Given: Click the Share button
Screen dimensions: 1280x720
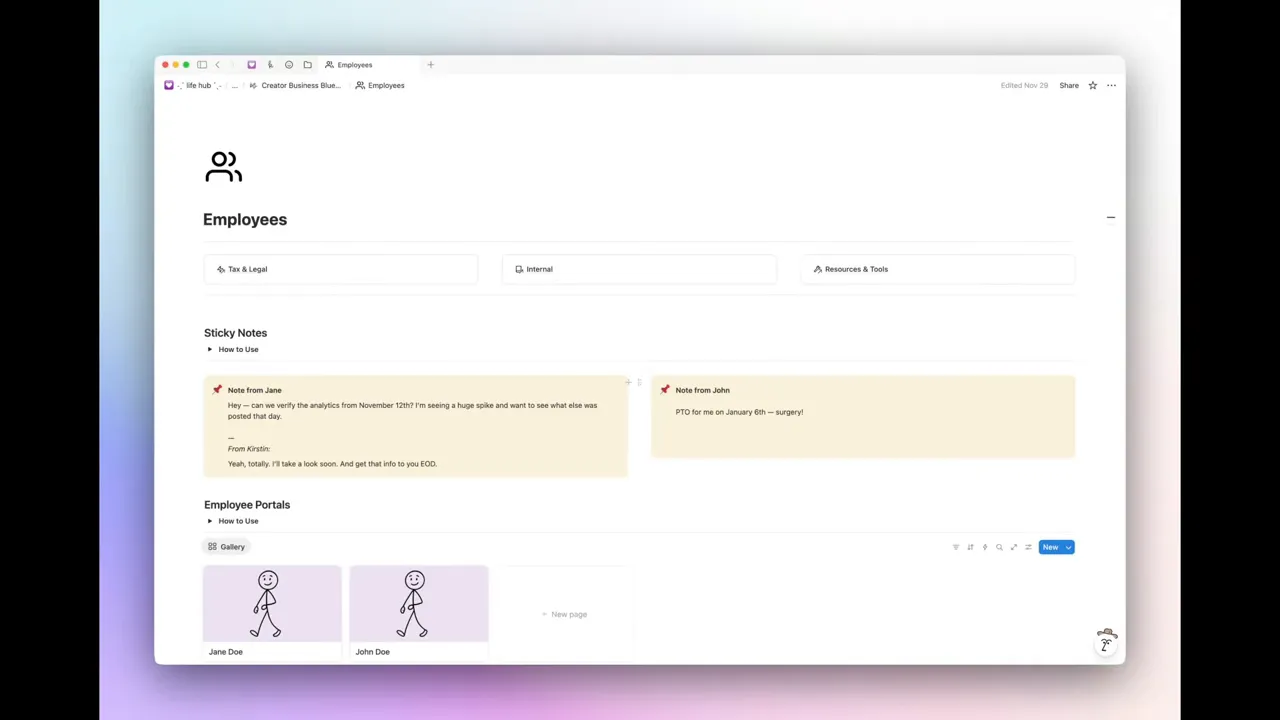Looking at the screenshot, I should (1069, 85).
